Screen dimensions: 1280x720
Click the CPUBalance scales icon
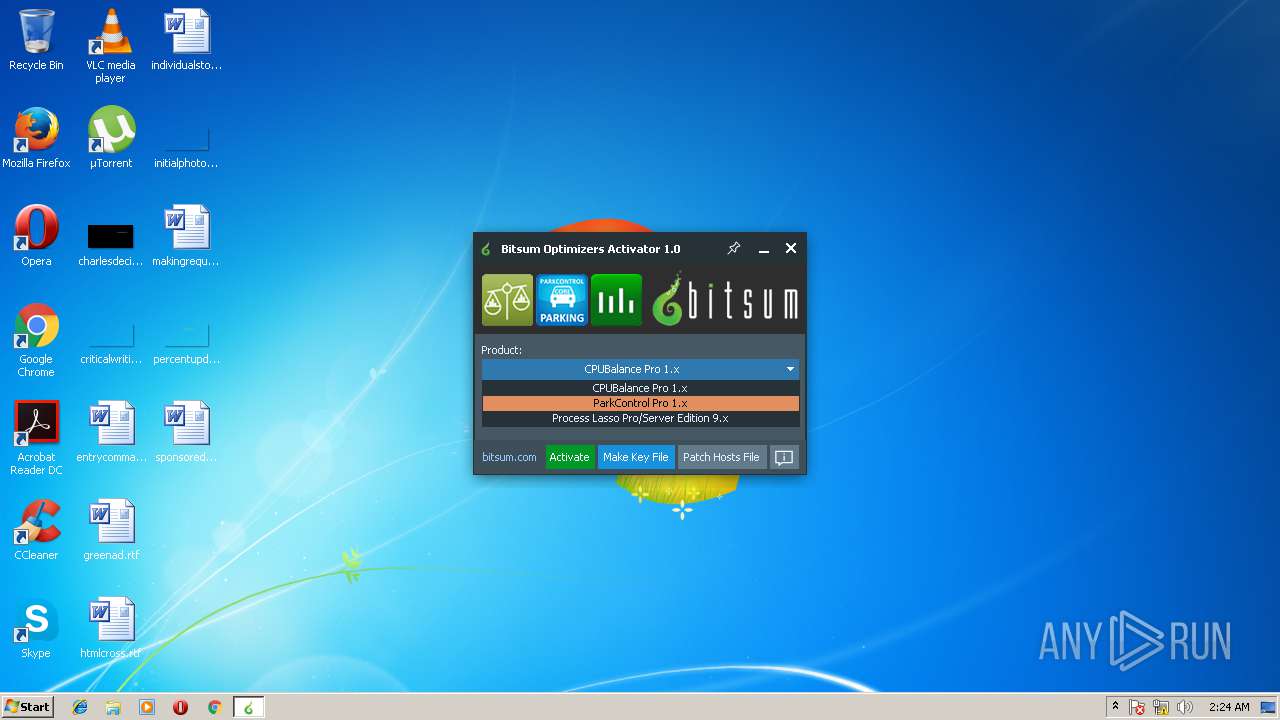tap(507, 300)
